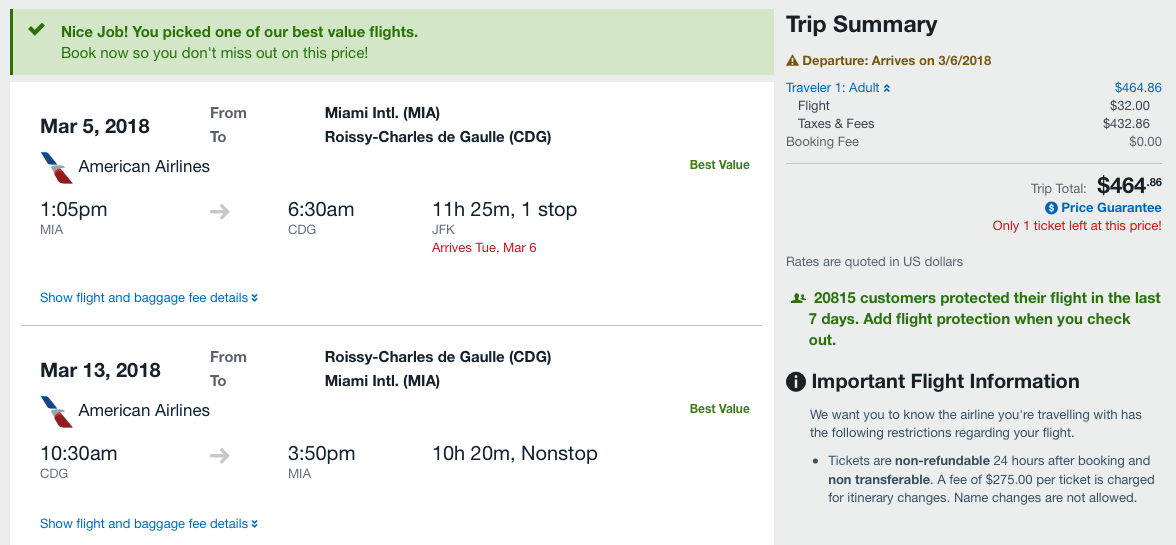
Task: Click the Trip Summary heading
Action: click(x=861, y=25)
